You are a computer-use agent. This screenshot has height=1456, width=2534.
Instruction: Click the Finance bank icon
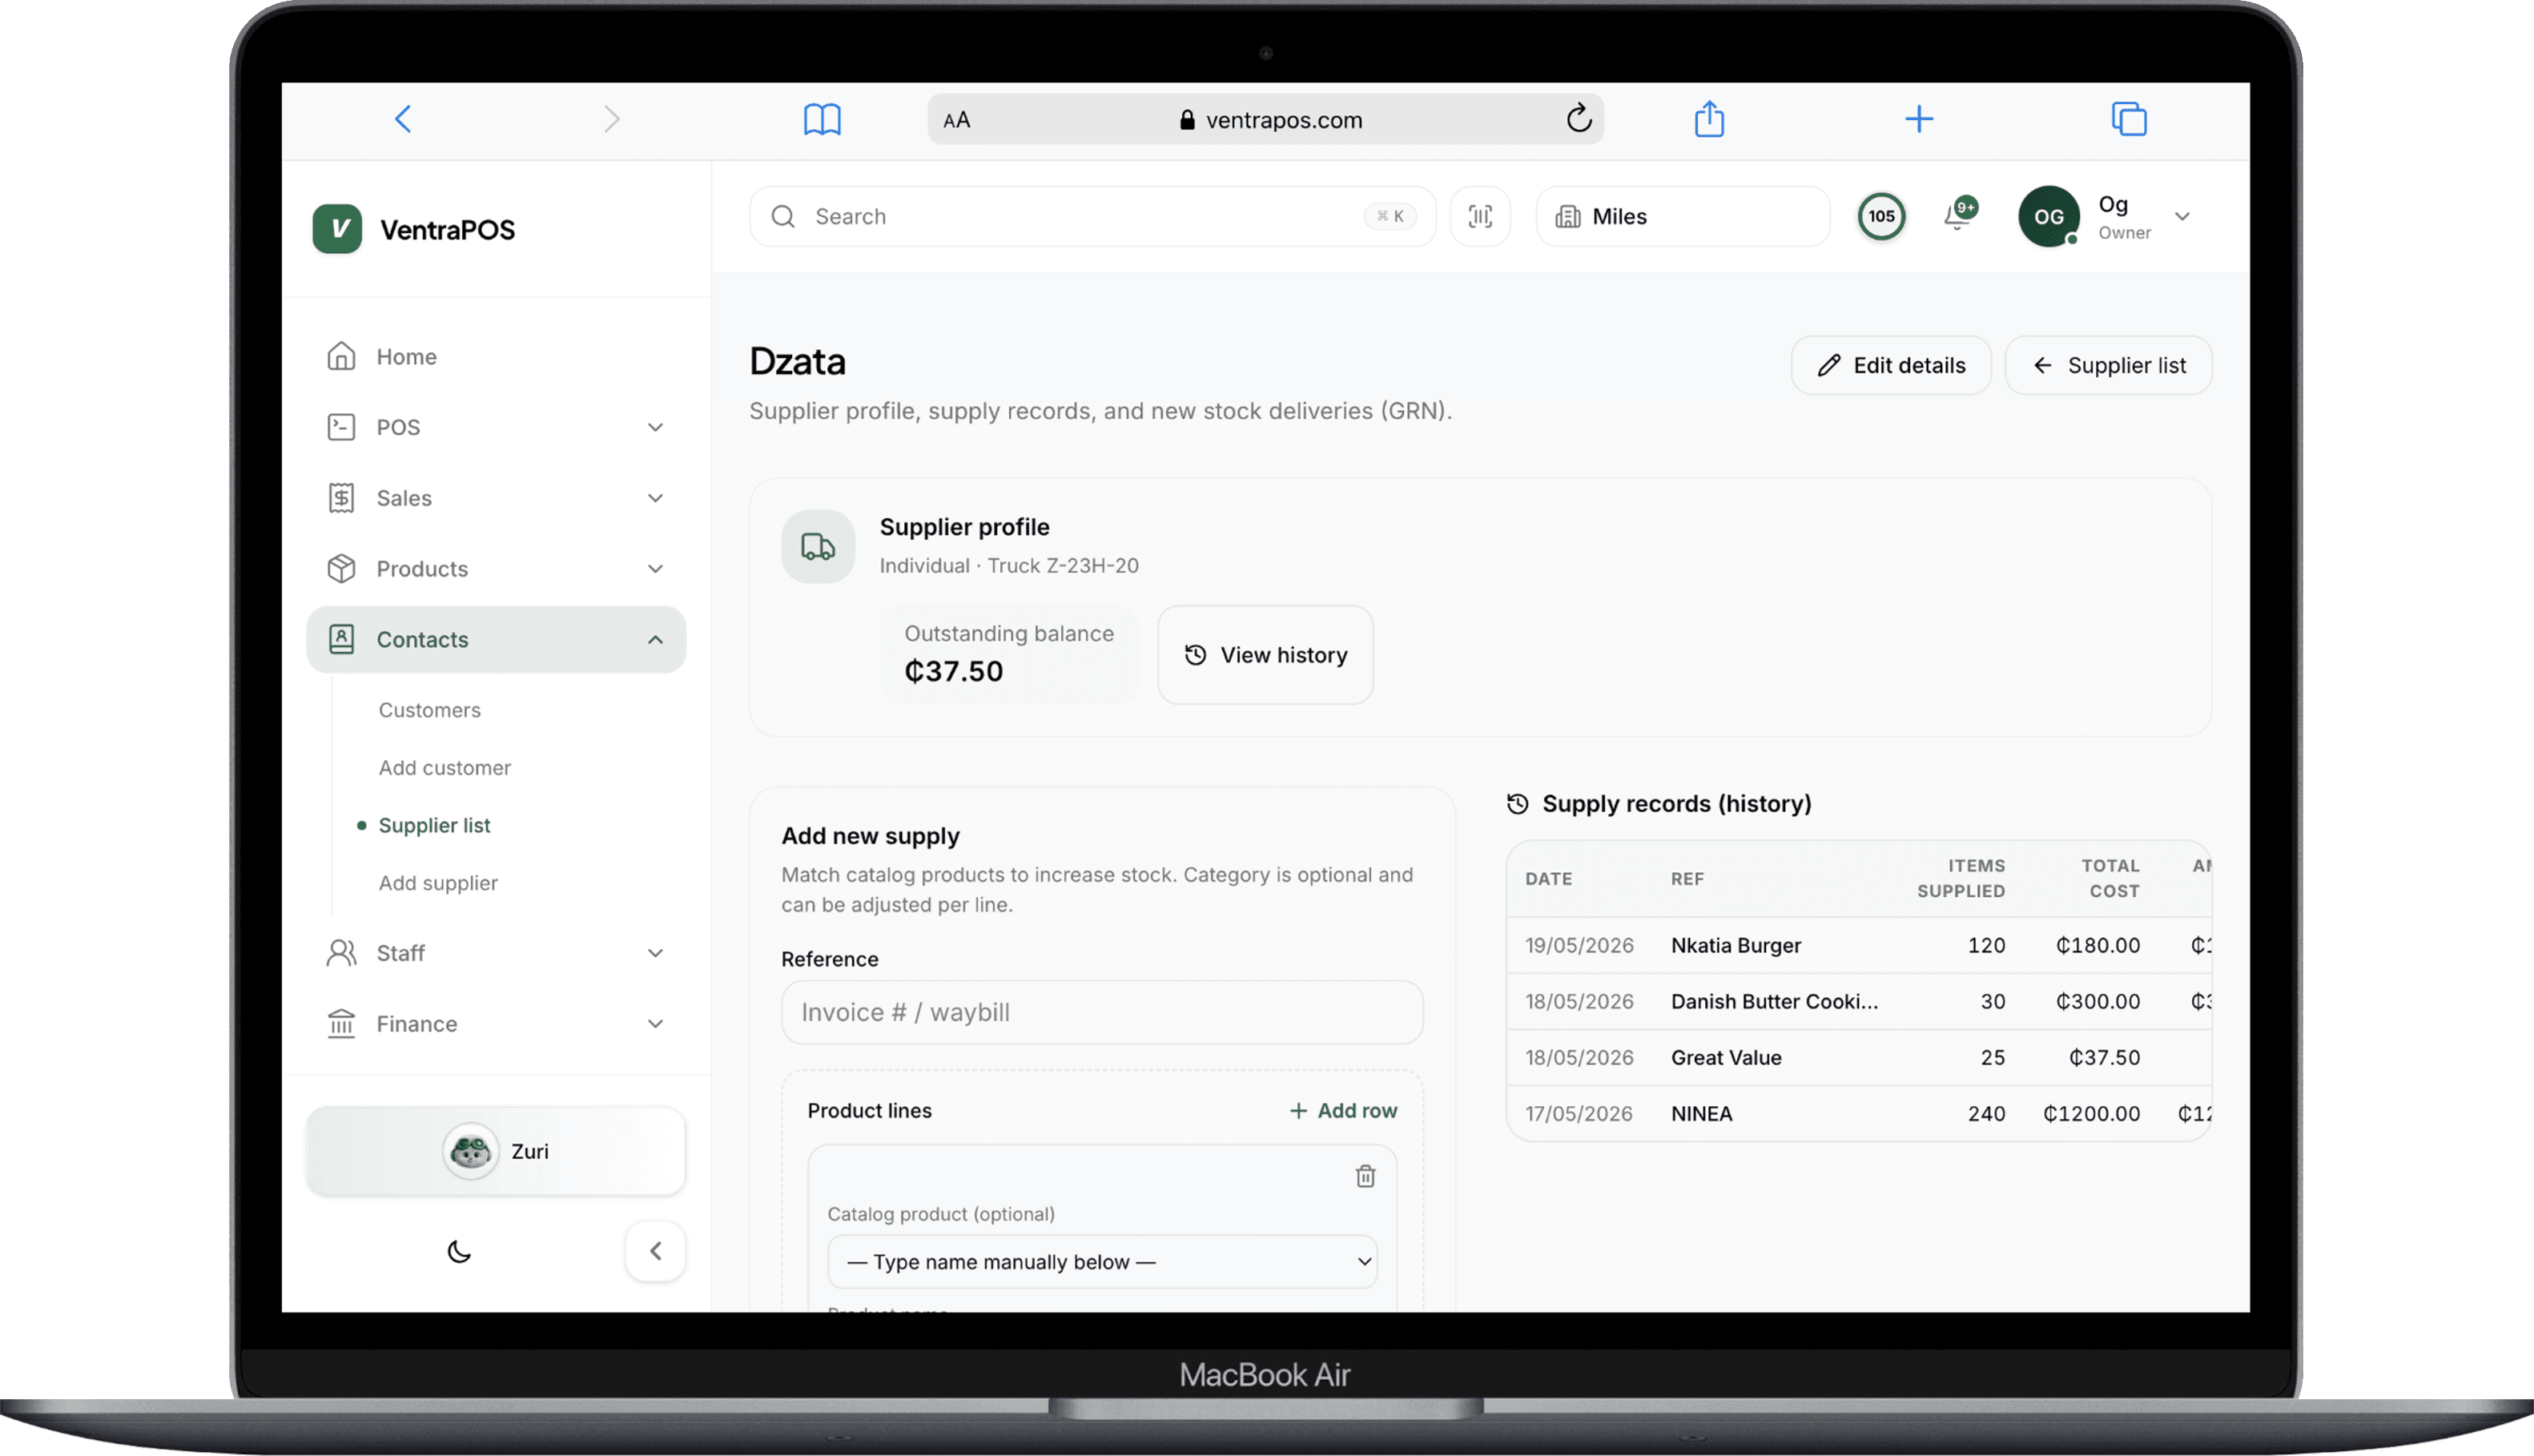[x=341, y=1023]
